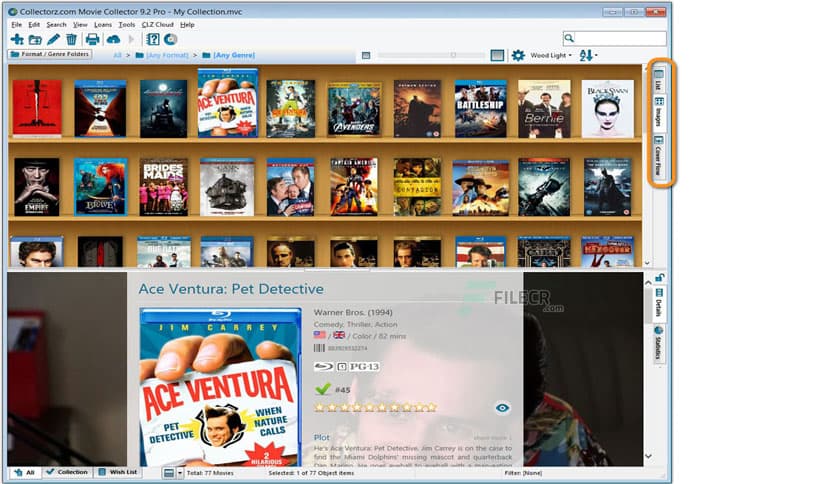Select the Contagion movie cover

(417, 187)
